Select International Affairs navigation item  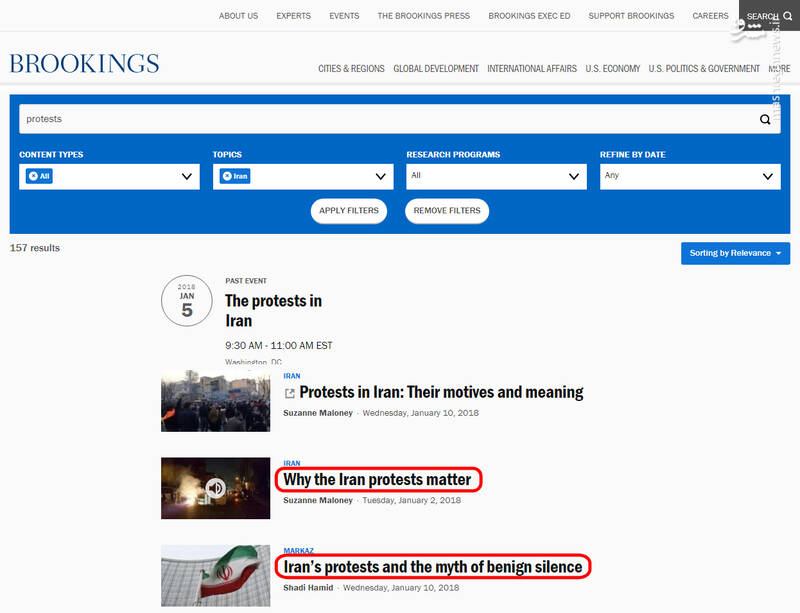coord(532,68)
